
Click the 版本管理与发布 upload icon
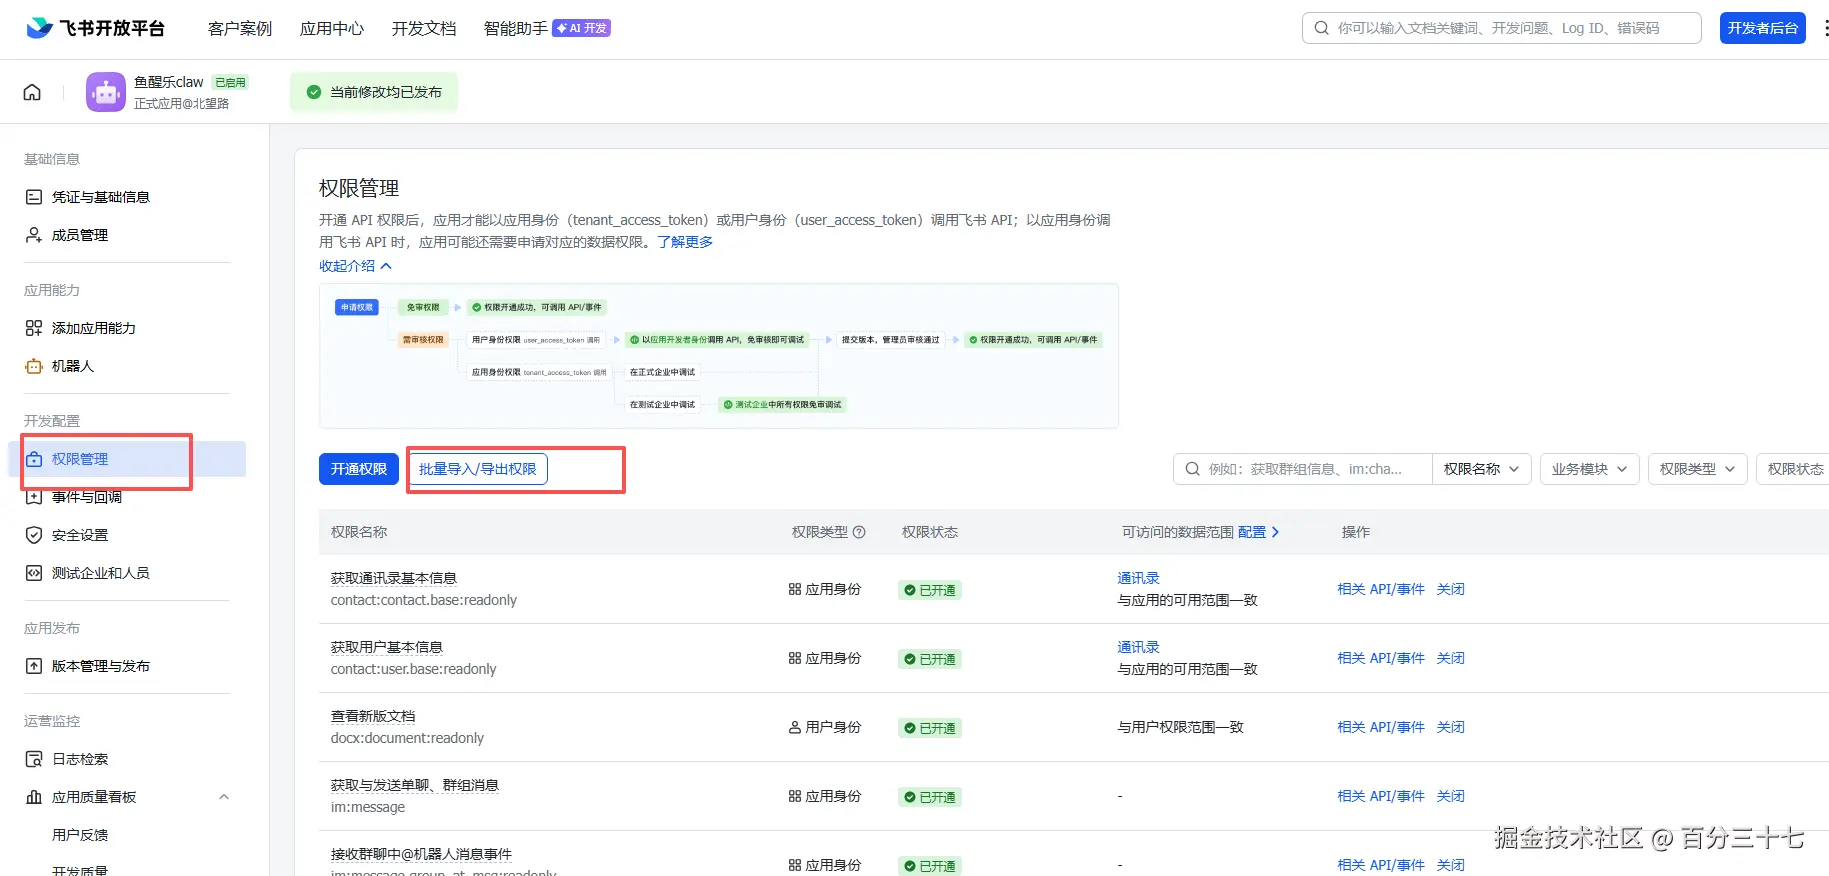[34, 666]
